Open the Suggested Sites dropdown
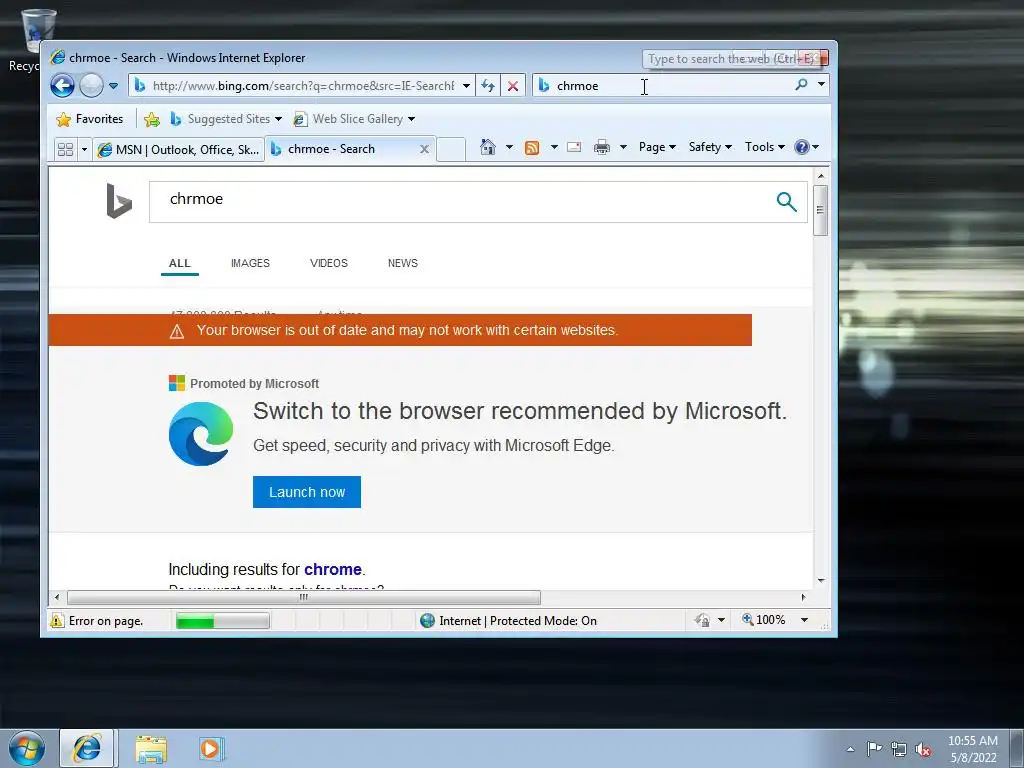The image size is (1024, 768). tap(225, 119)
